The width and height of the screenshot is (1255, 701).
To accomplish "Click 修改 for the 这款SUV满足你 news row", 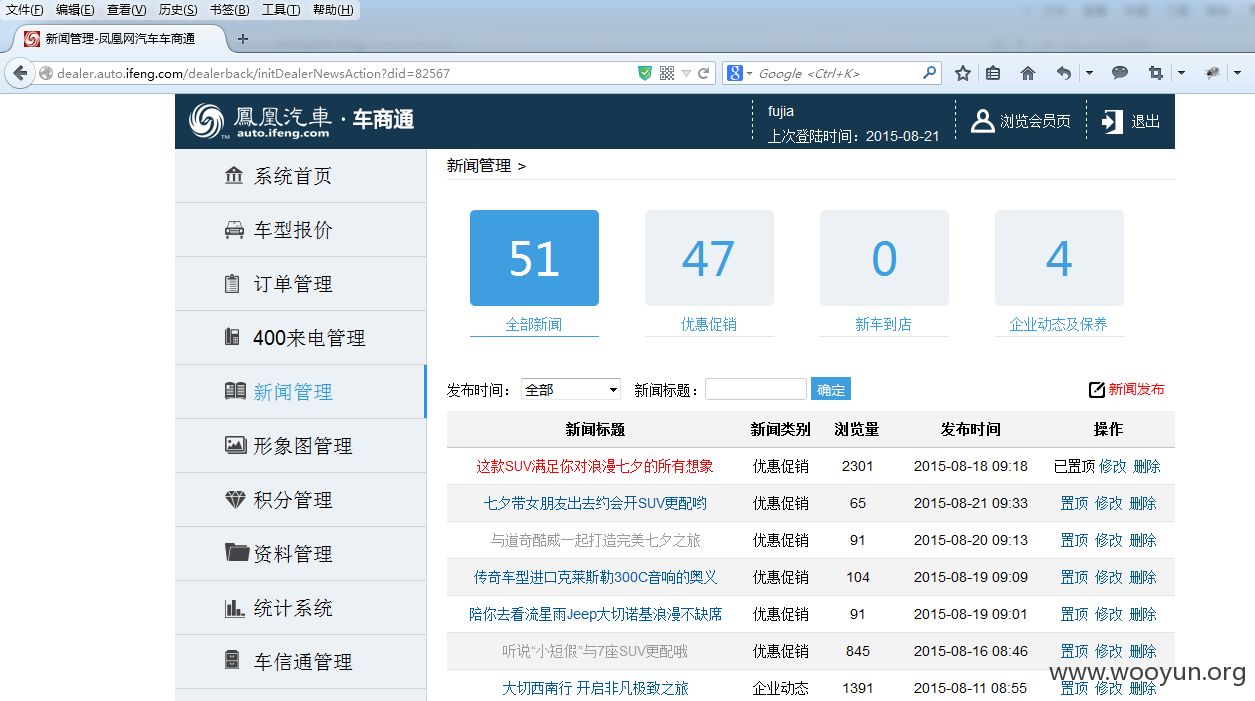I will point(1113,466).
